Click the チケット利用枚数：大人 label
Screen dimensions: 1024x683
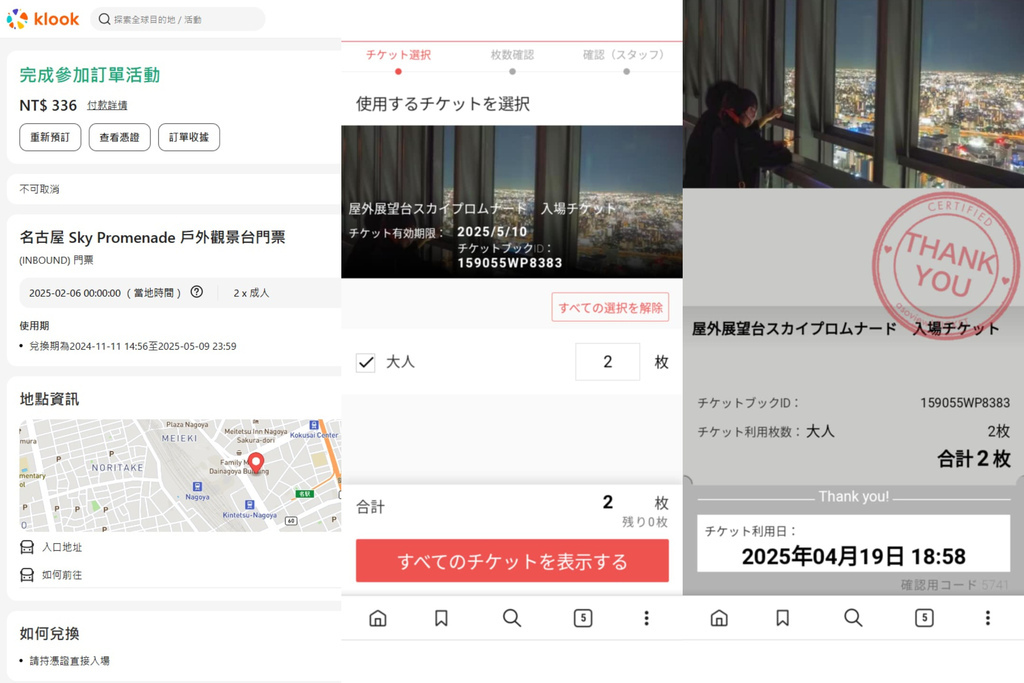(x=766, y=432)
